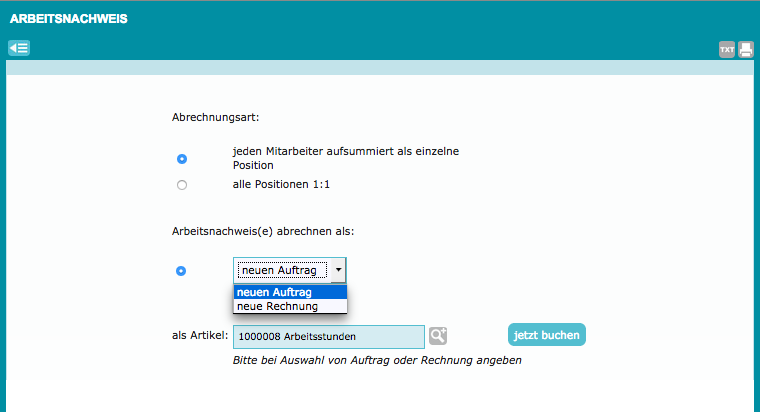Export the page via TXT icon
760x412 pixels.
tap(727, 49)
